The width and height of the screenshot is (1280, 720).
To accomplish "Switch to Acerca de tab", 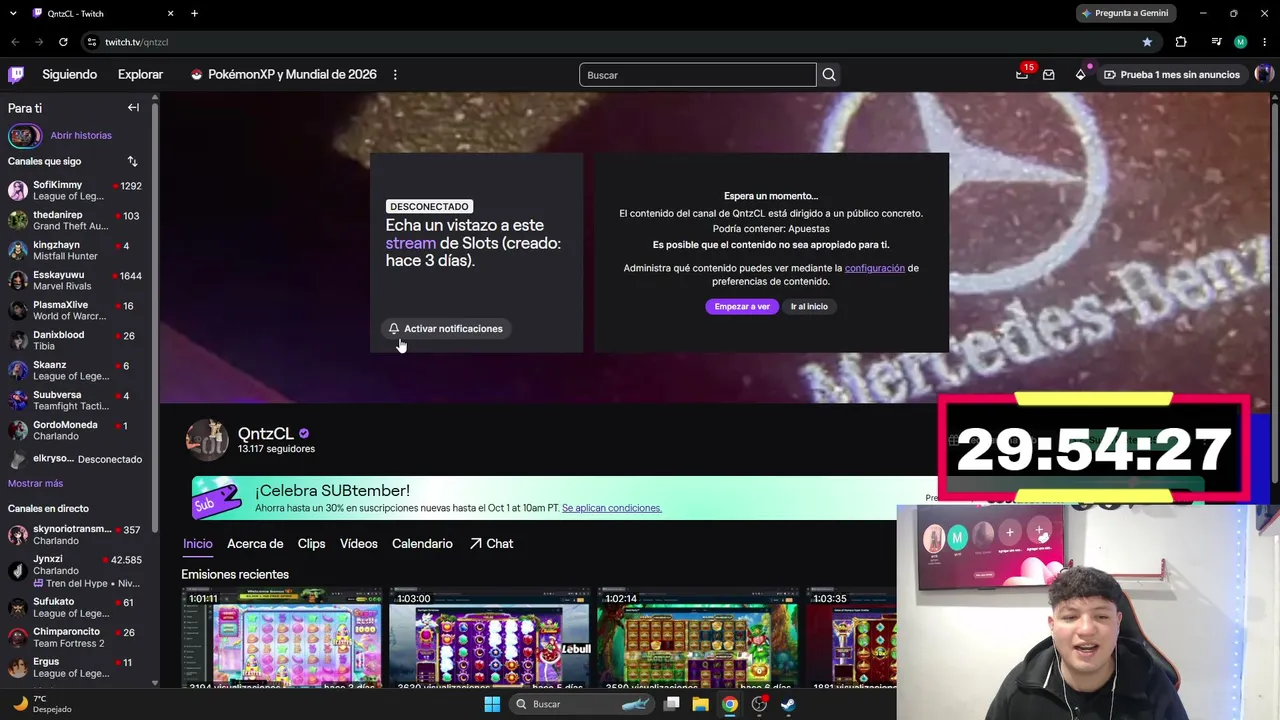I will (x=255, y=544).
